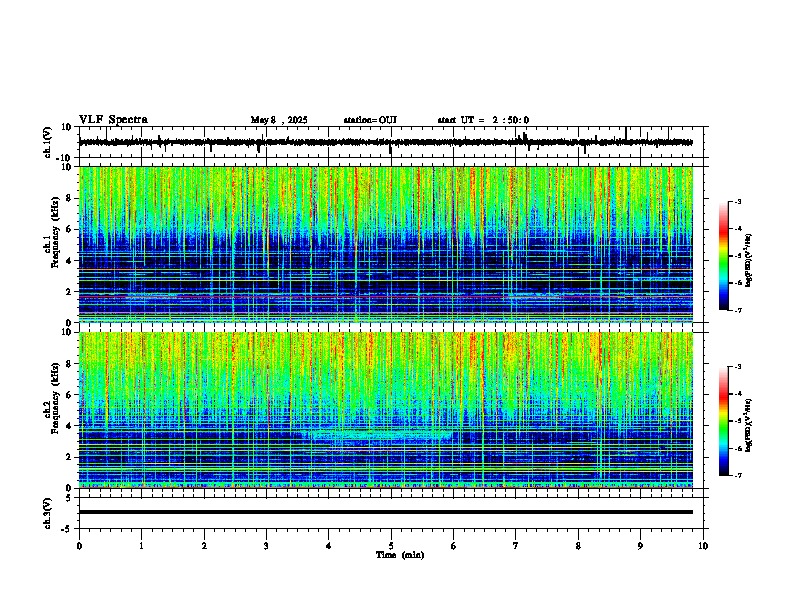The image size is (792, 612).
Task: Click the "ch.1(V)" vertical axis label
Action: tap(48, 142)
